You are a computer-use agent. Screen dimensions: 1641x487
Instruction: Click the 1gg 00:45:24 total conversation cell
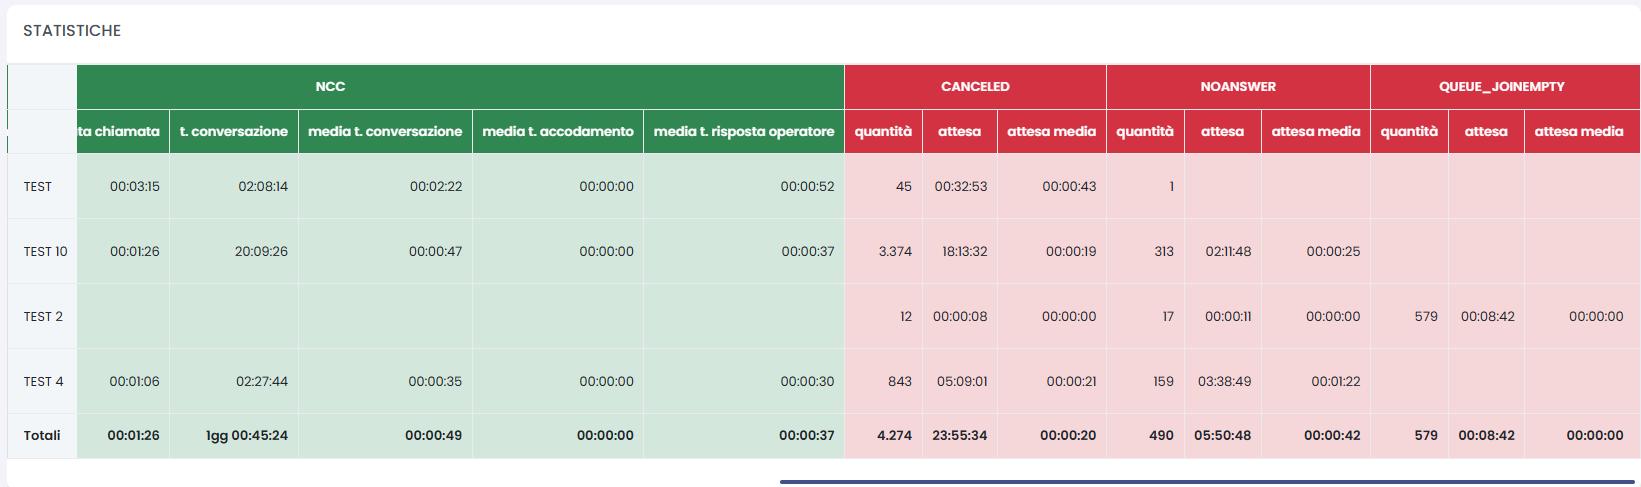point(246,436)
